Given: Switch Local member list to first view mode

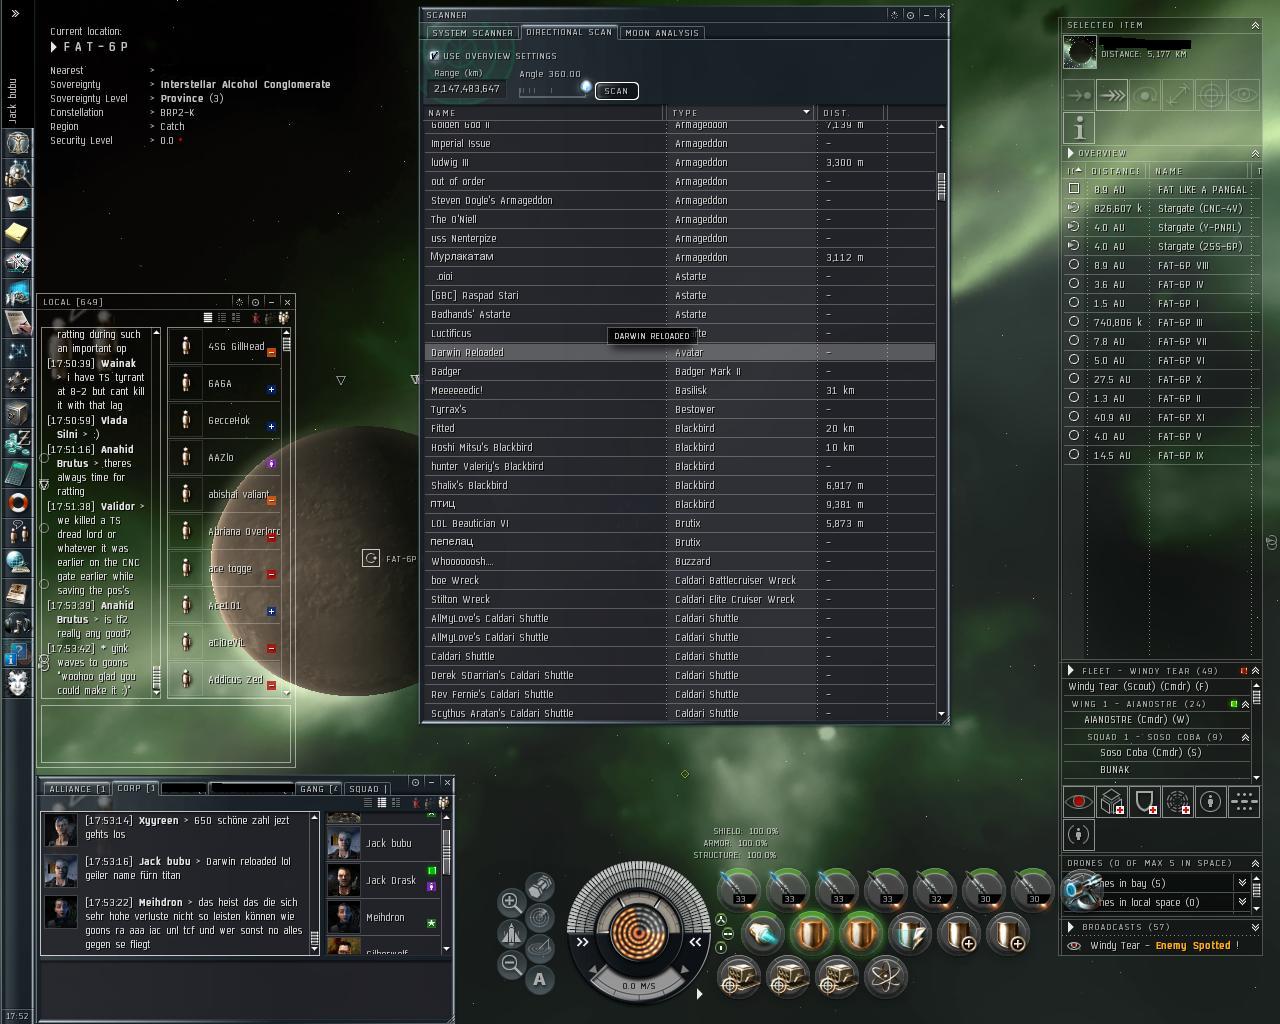Looking at the screenshot, I should click(x=208, y=318).
